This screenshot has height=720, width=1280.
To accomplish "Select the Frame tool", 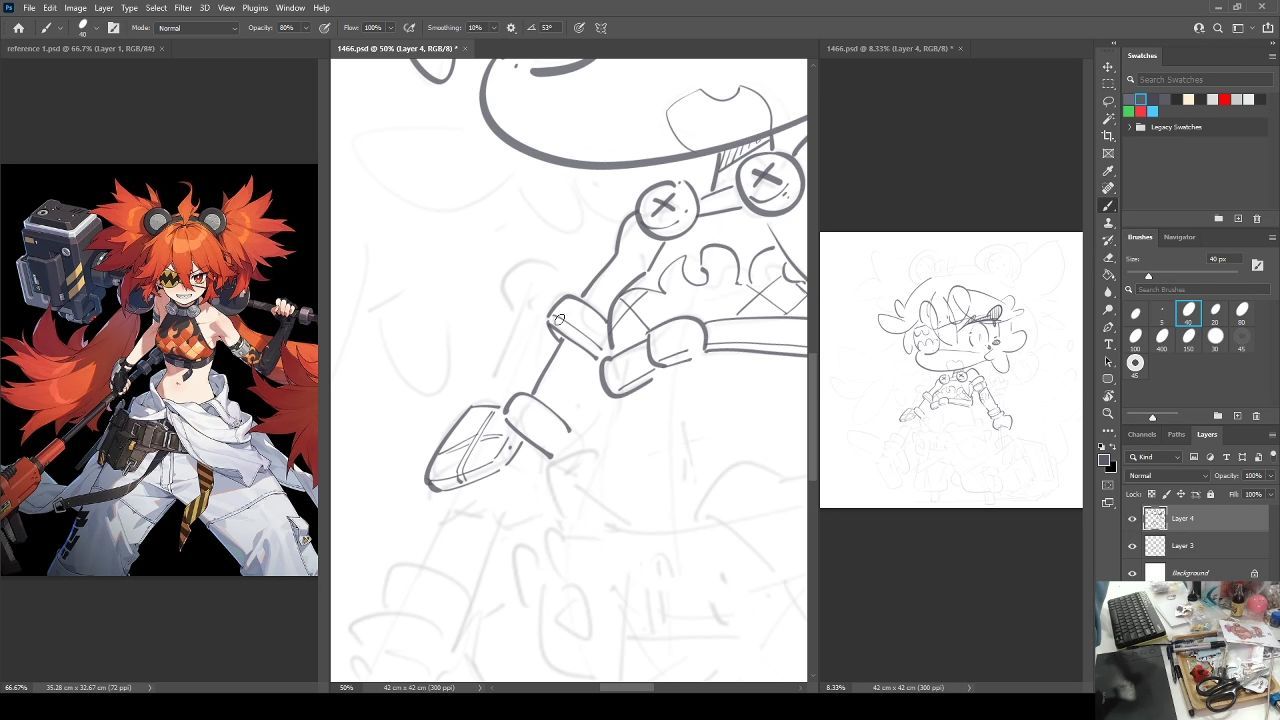I will (1108, 153).
